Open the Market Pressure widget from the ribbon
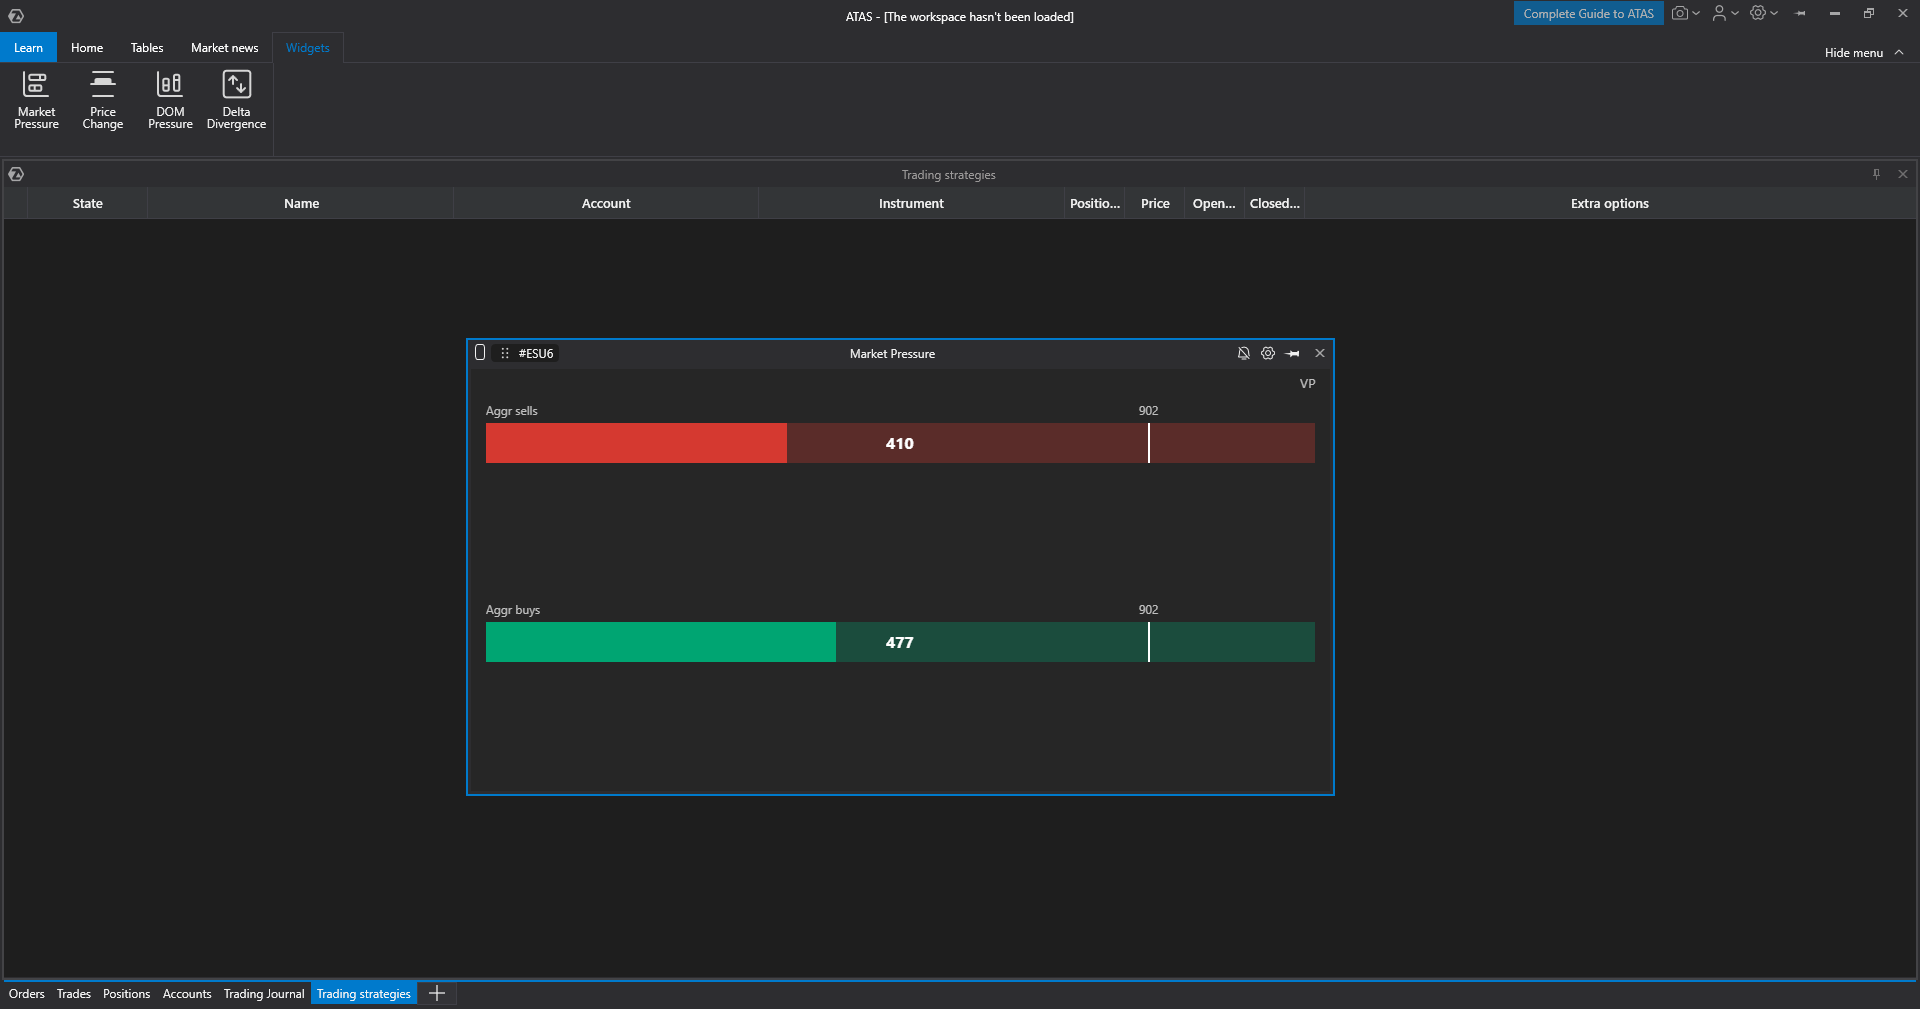Screen dimensions: 1920x1009 (x=36, y=100)
